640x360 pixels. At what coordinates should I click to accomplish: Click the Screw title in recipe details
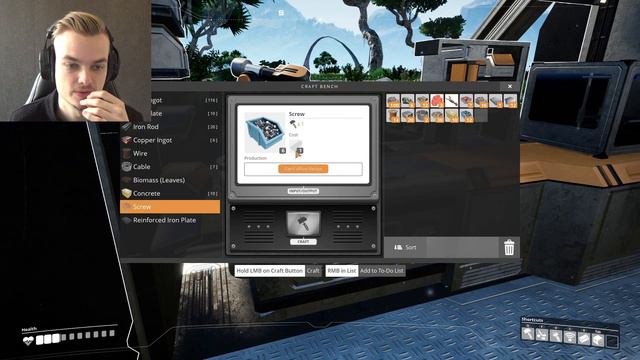pyautogui.click(x=297, y=114)
